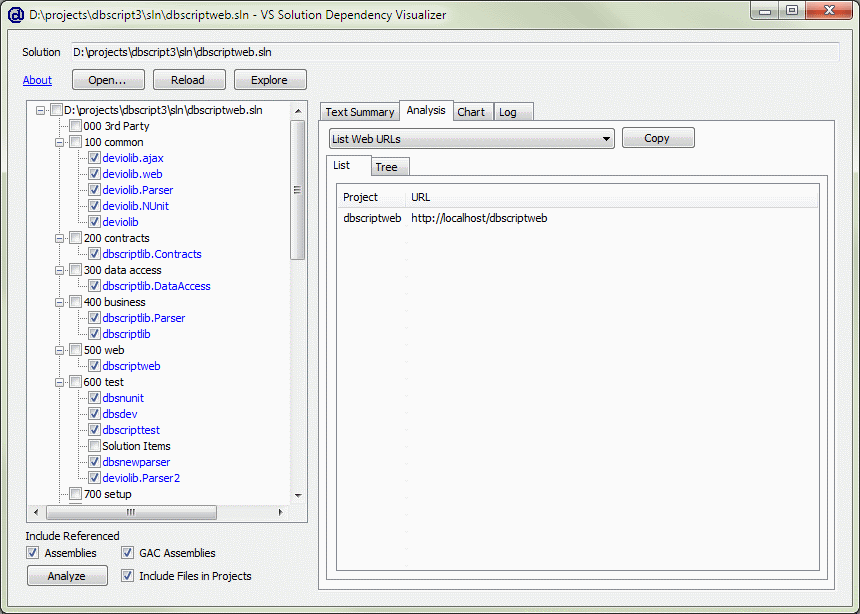Switch to the Text Summary tab

coord(360,112)
